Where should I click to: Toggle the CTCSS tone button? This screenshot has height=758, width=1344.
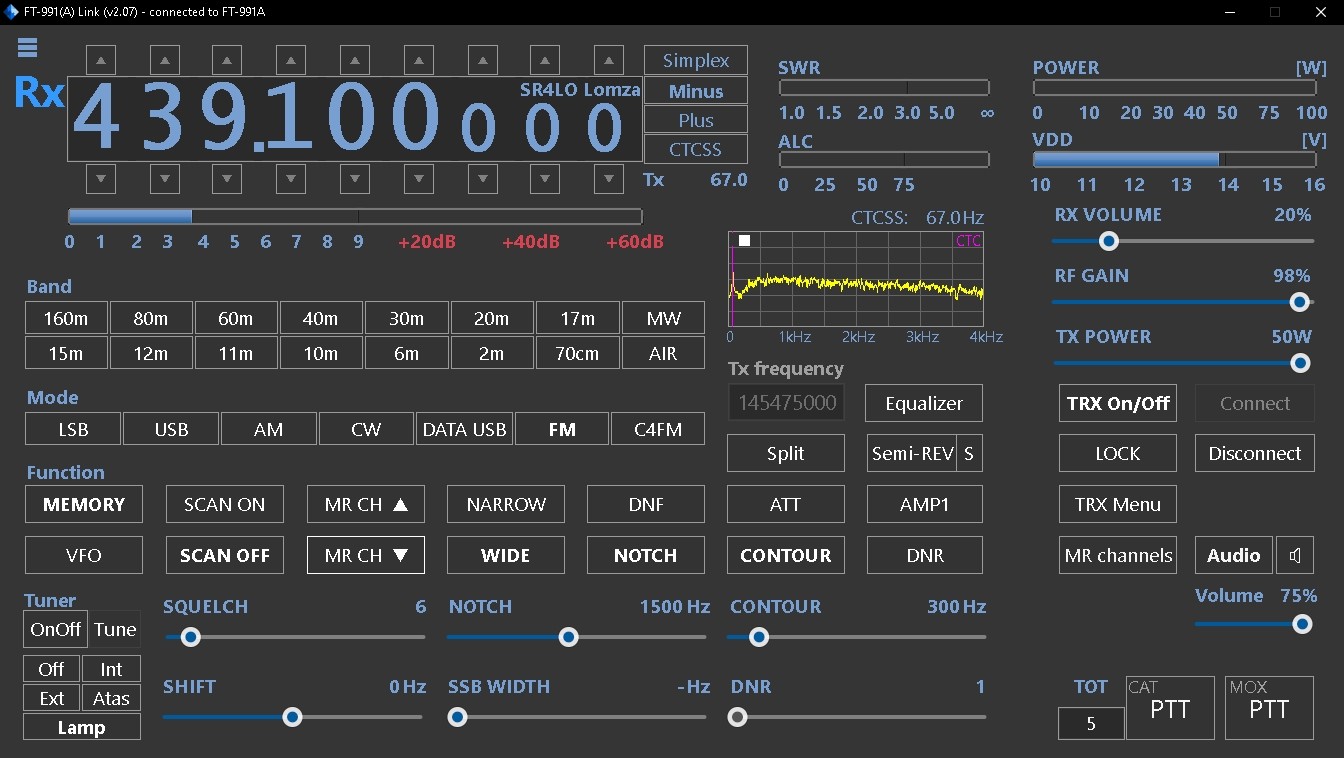(x=696, y=150)
